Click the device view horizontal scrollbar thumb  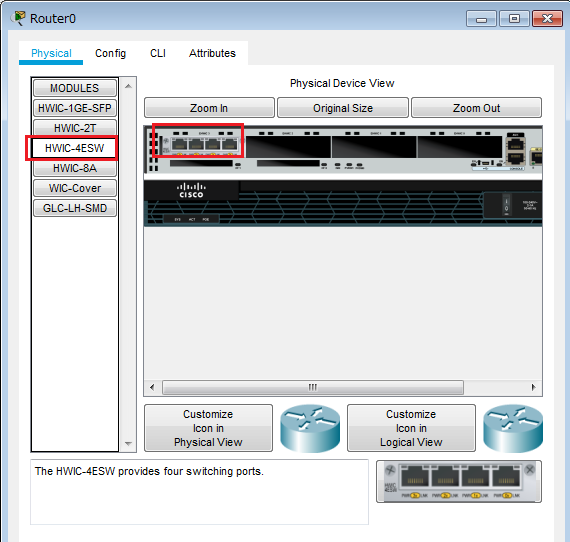[313, 387]
